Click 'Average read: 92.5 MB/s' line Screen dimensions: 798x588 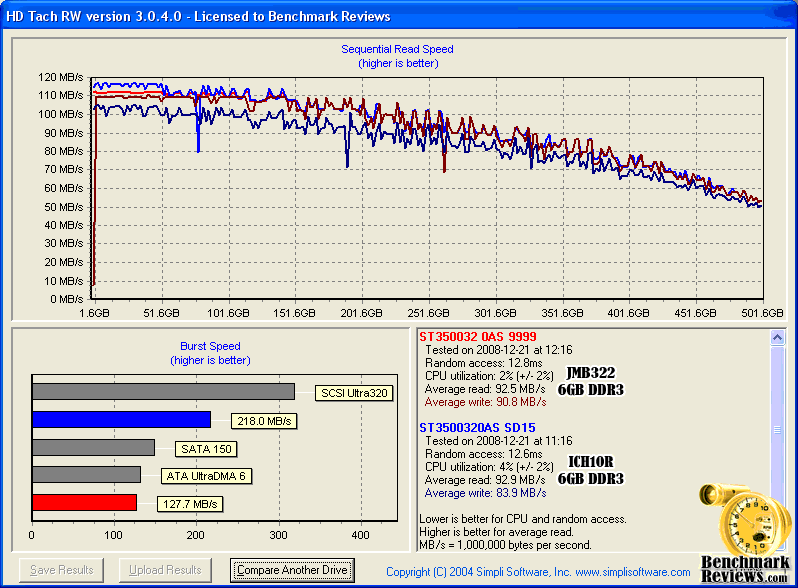[485, 389]
